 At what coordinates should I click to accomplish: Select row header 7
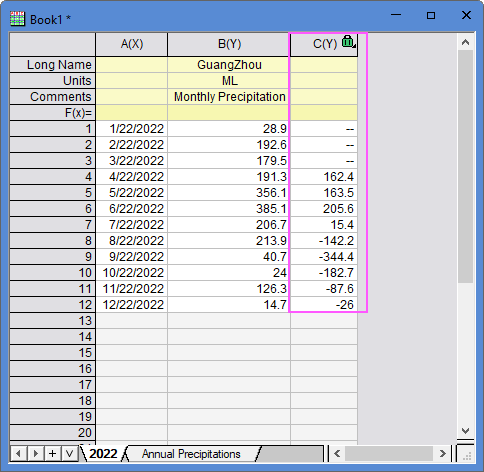tap(53, 225)
